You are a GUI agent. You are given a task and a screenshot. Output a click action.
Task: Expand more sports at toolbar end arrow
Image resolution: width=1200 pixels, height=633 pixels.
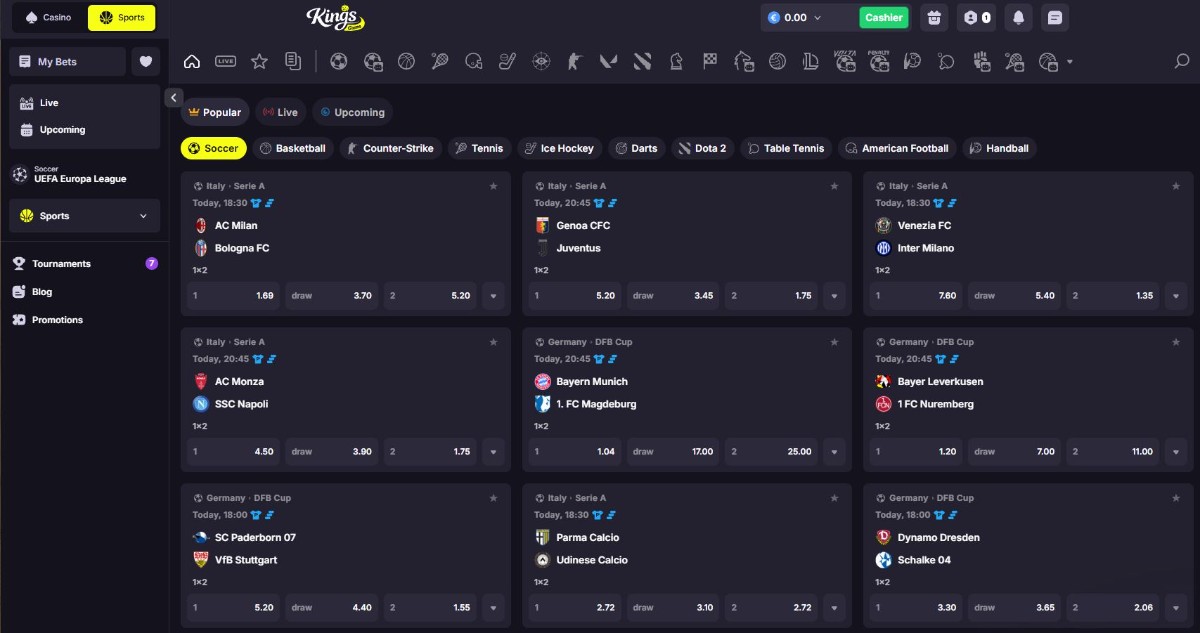[1070, 61]
